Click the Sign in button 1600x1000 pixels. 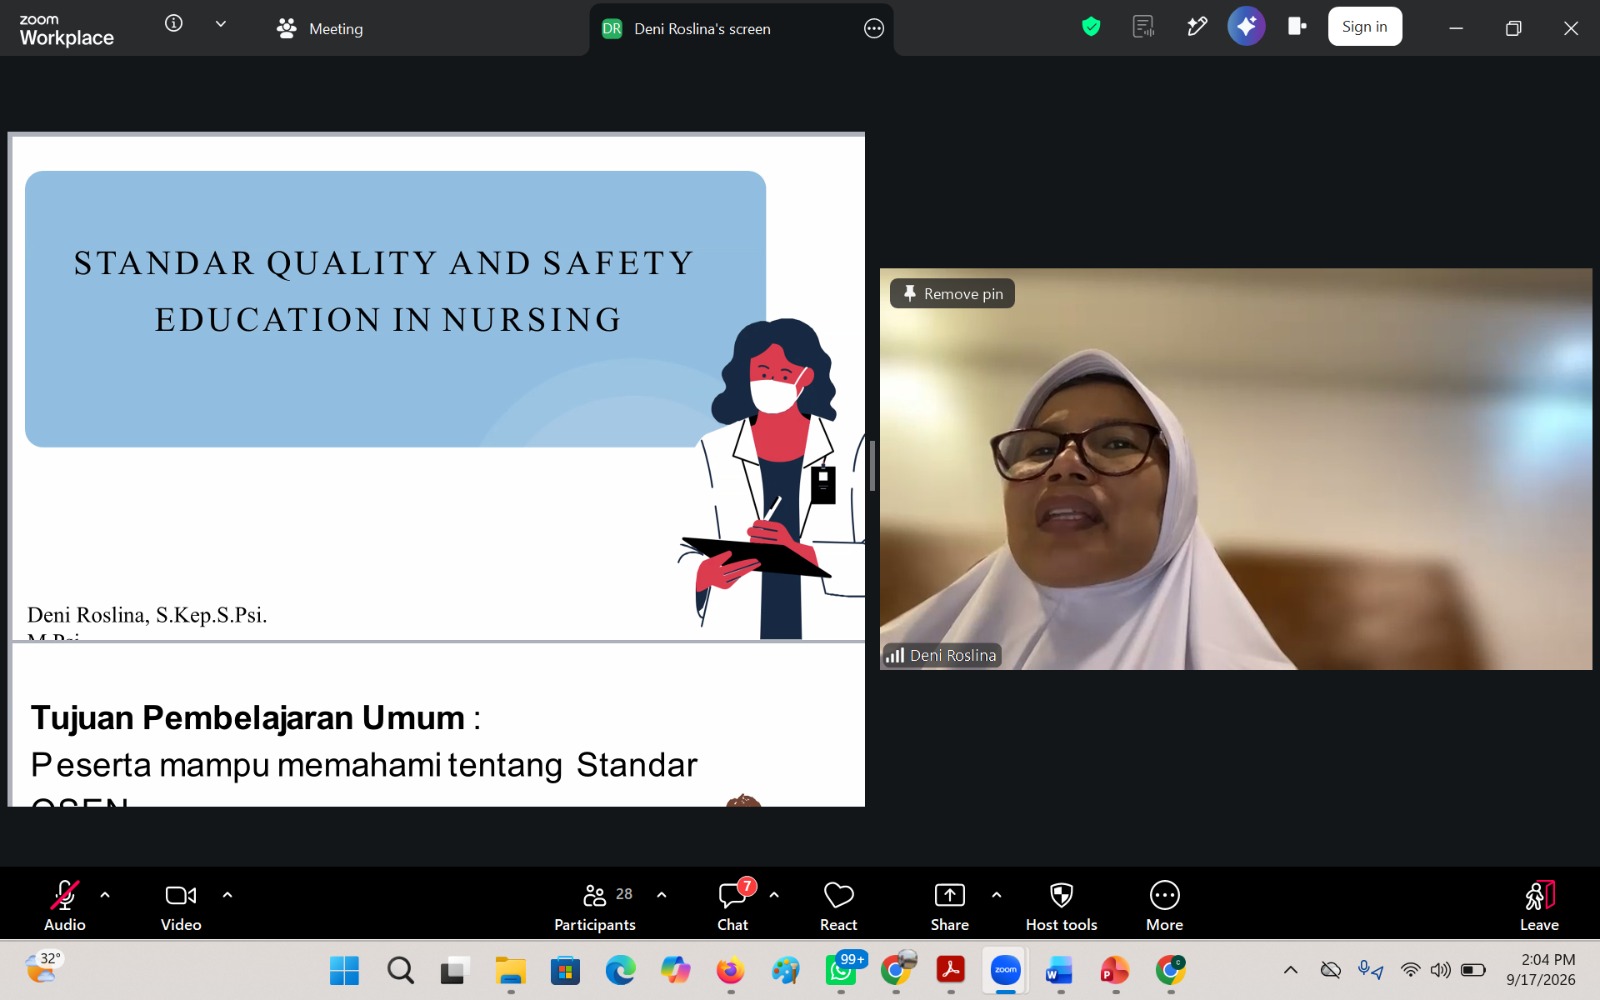(x=1364, y=27)
